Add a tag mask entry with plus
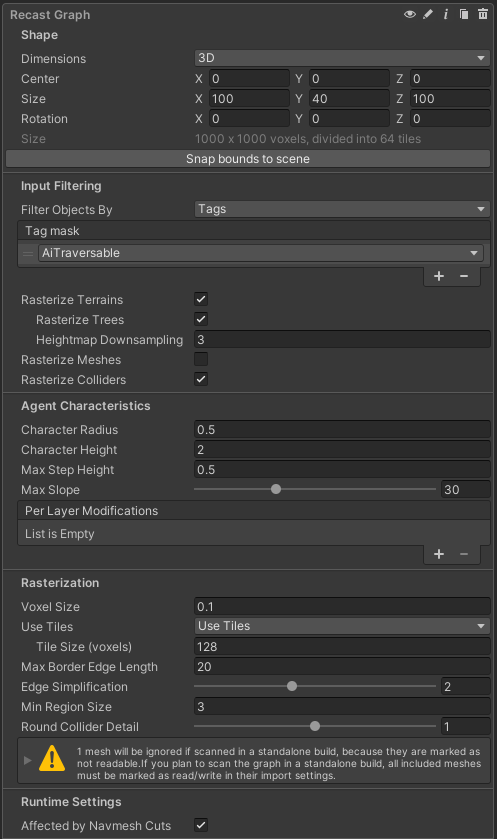The width and height of the screenshot is (497, 839). click(x=439, y=276)
